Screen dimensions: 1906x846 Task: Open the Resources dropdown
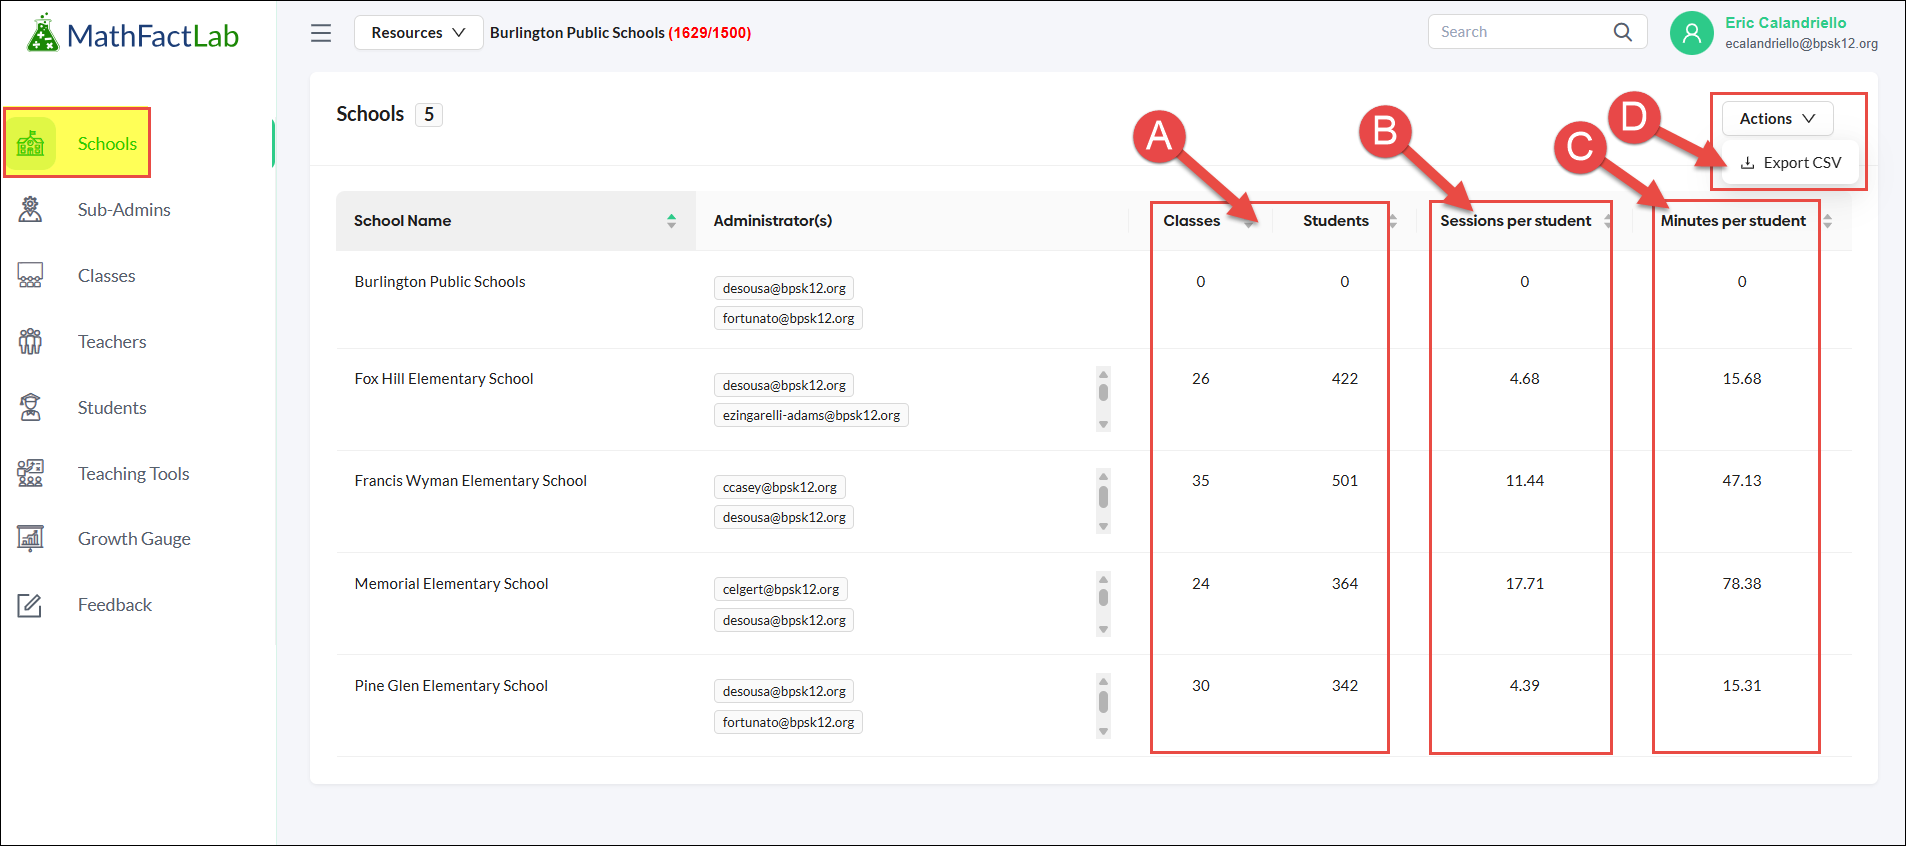pyautogui.click(x=418, y=32)
